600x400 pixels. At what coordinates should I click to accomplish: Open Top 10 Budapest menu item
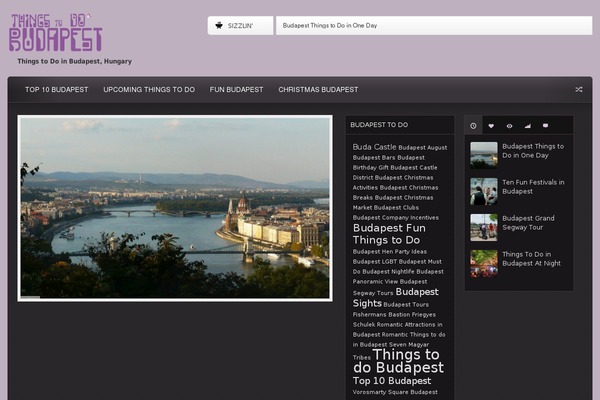(57, 90)
